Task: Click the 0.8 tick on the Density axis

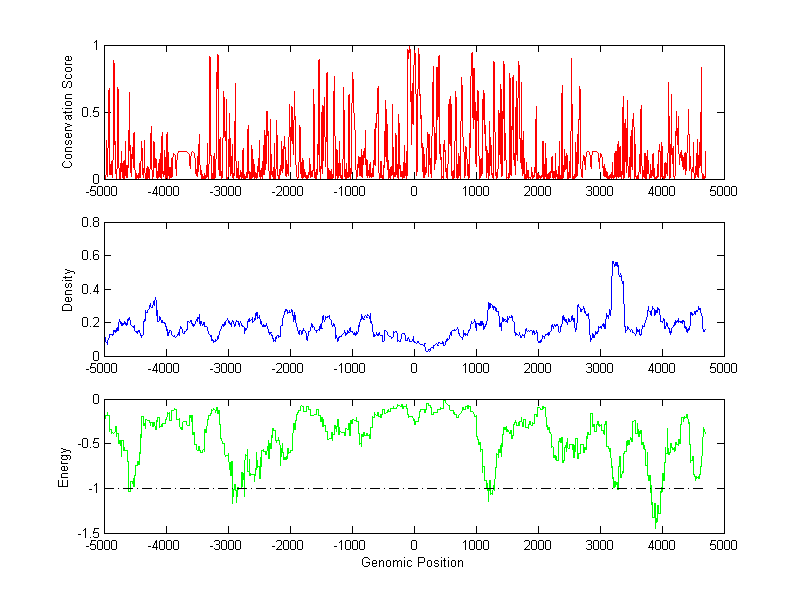Action: (88, 223)
